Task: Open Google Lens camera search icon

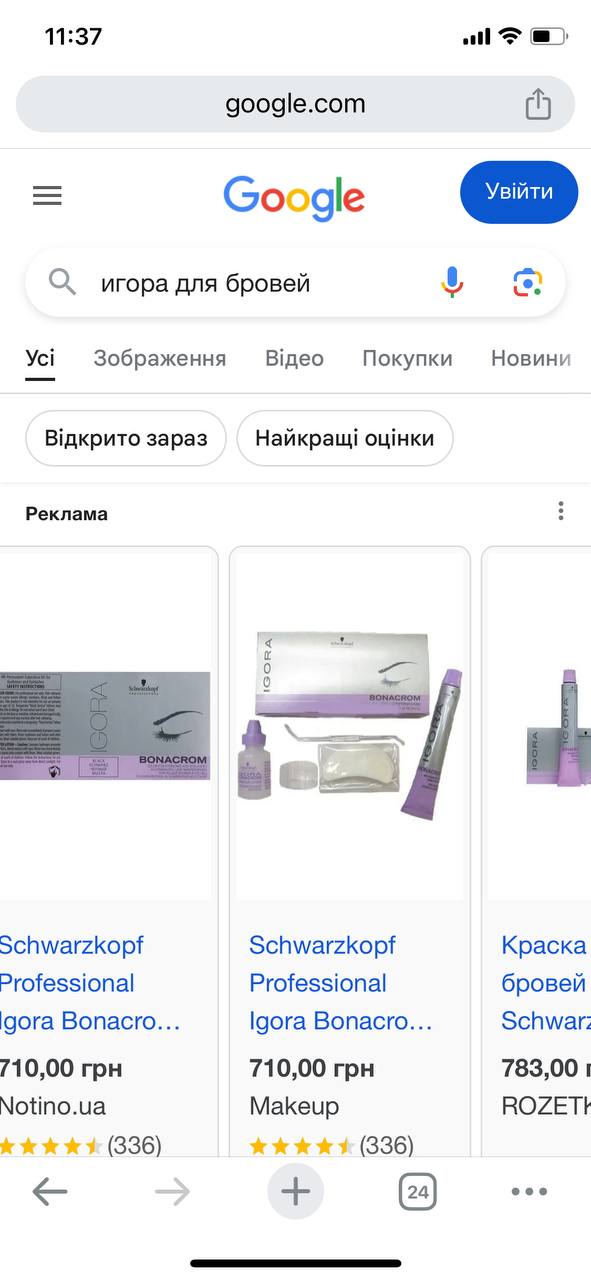Action: tap(528, 283)
